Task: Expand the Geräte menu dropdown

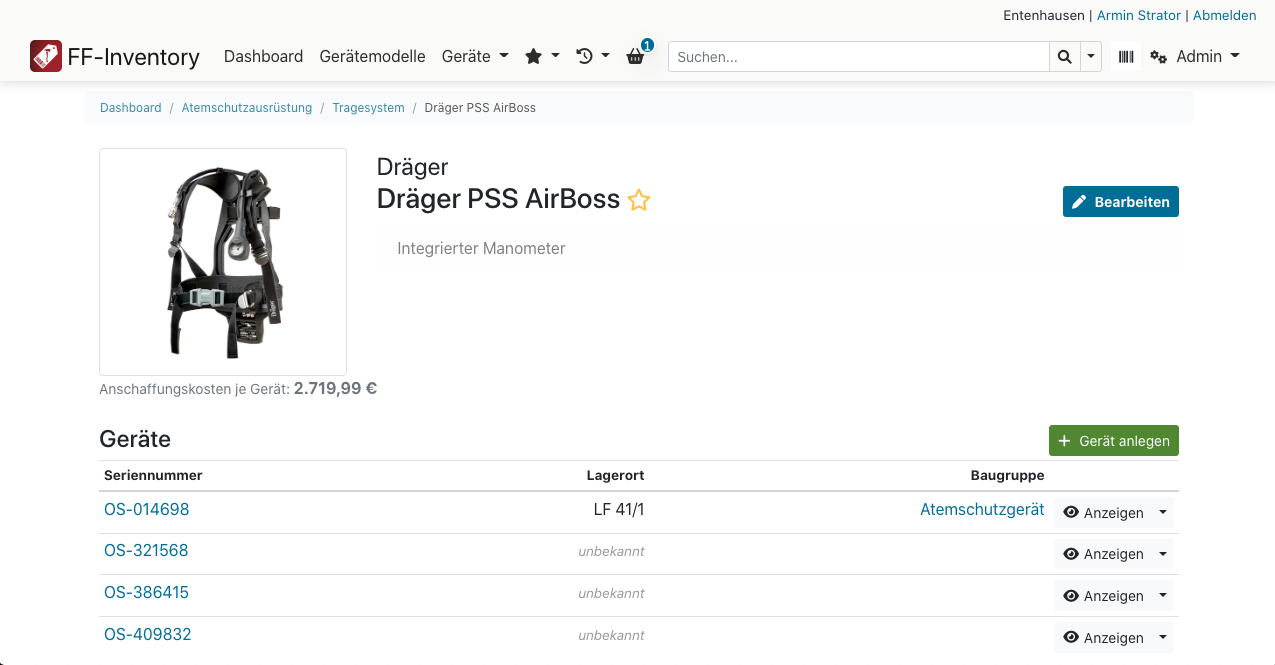Action: click(475, 57)
